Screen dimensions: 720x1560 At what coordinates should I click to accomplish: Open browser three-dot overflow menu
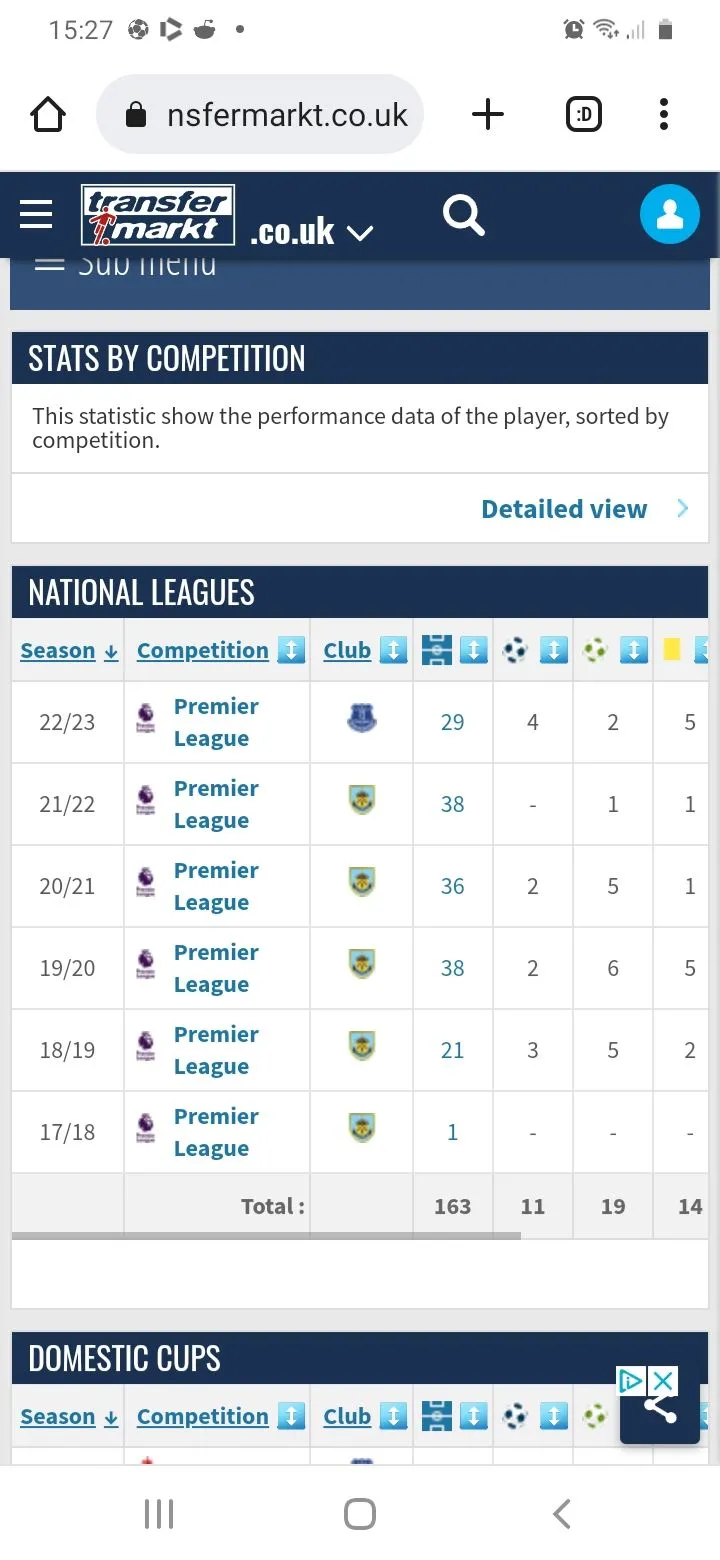click(664, 115)
